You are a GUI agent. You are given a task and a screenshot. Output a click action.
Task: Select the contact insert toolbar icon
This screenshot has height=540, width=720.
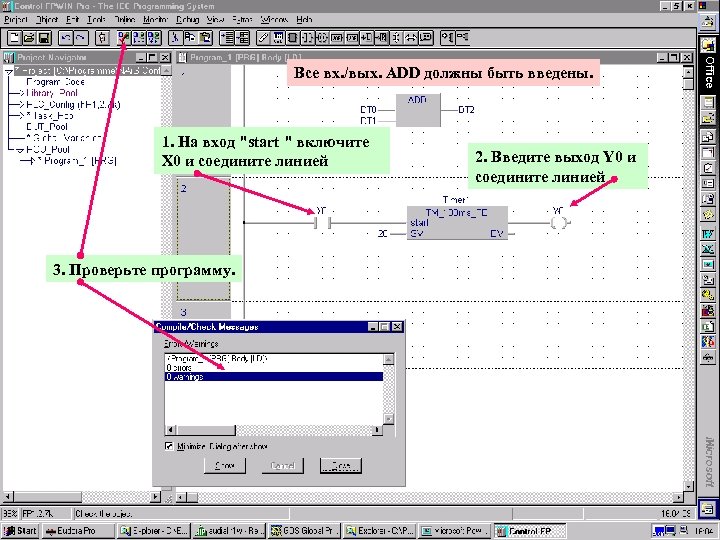[x=307, y=38]
